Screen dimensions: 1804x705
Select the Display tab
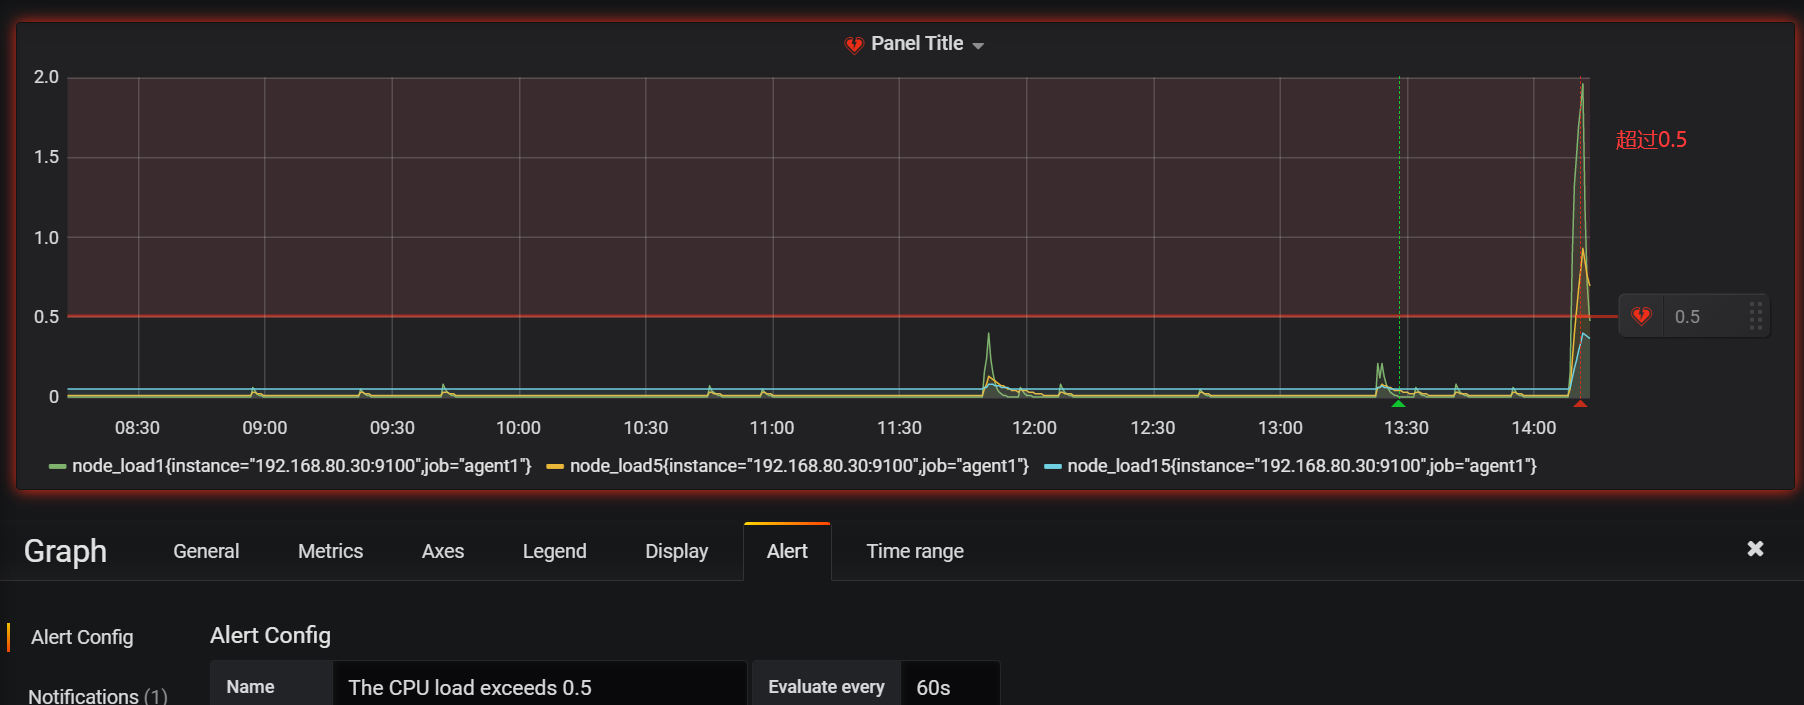click(x=676, y=551)
